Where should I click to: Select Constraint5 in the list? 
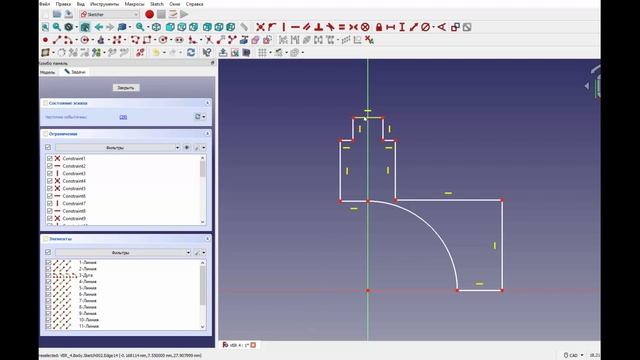[x=74, y=189]
